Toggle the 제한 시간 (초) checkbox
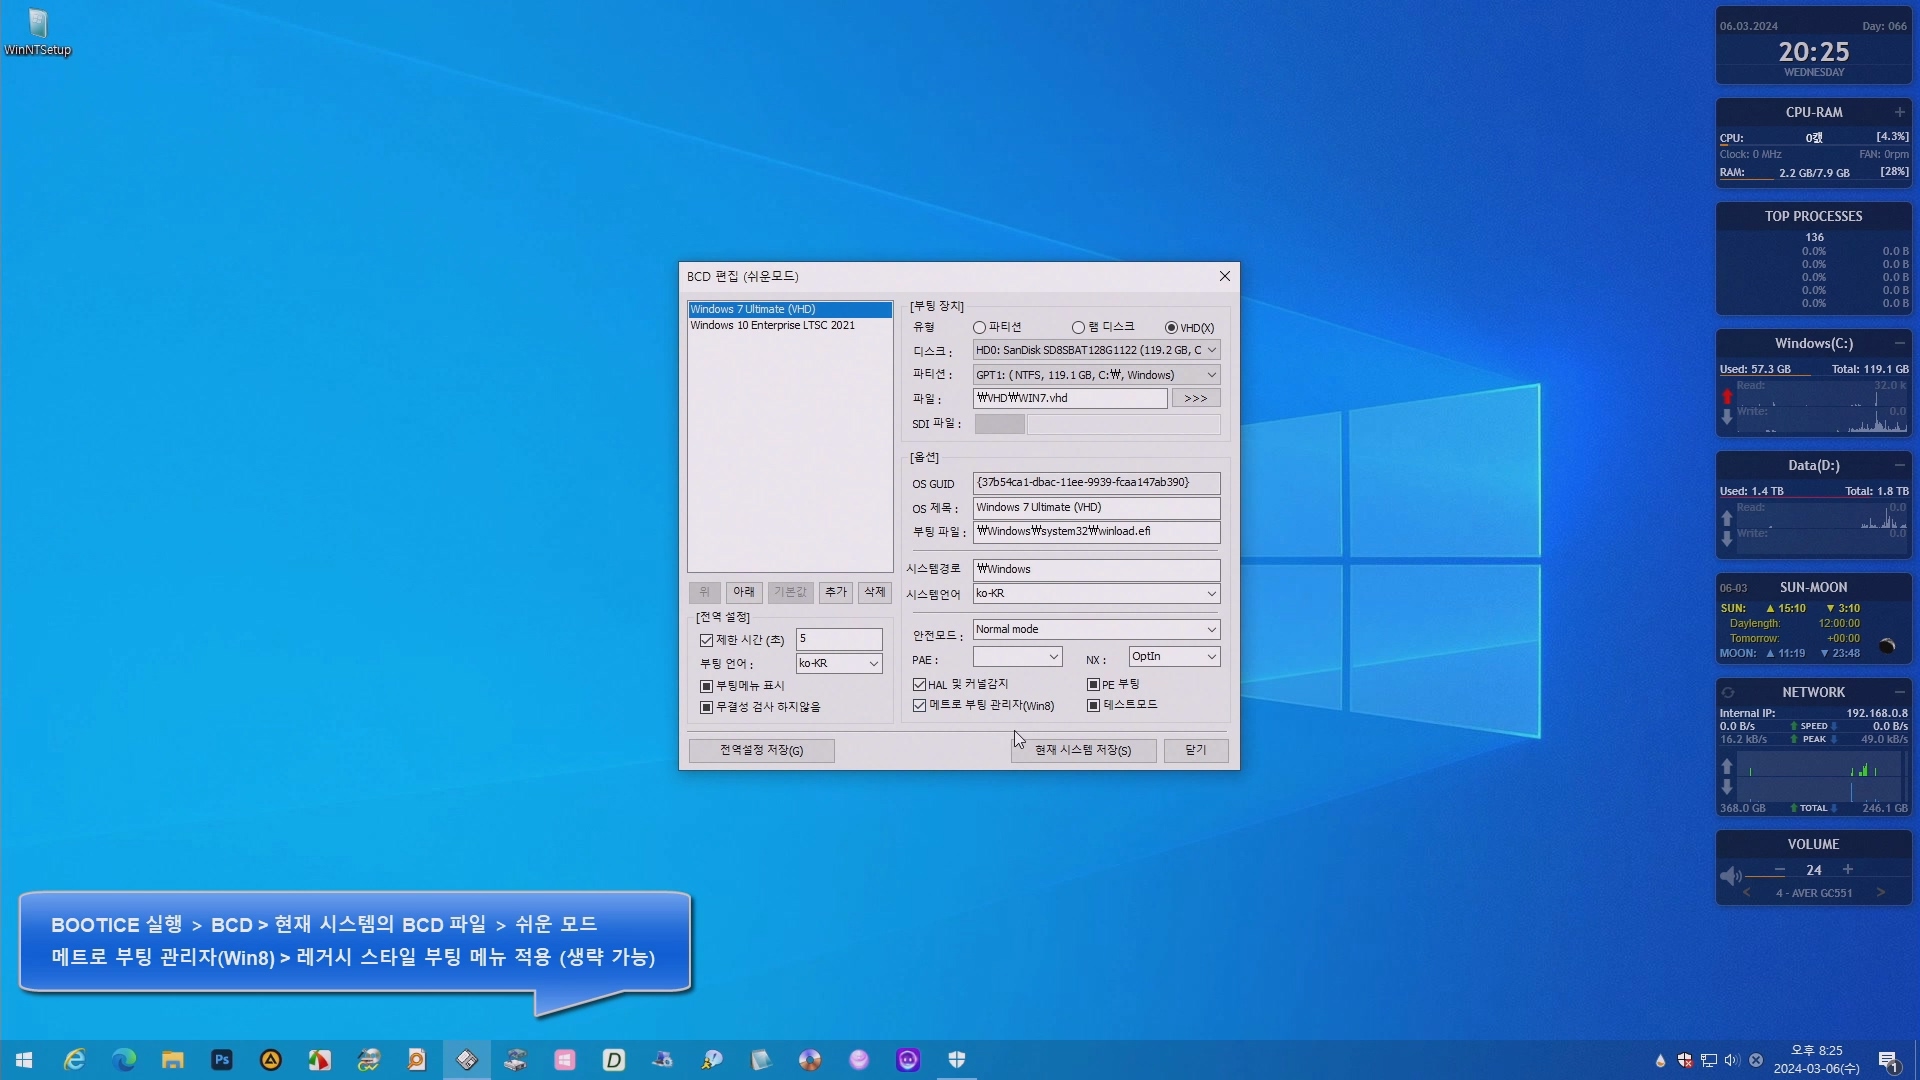 [706, 640]
